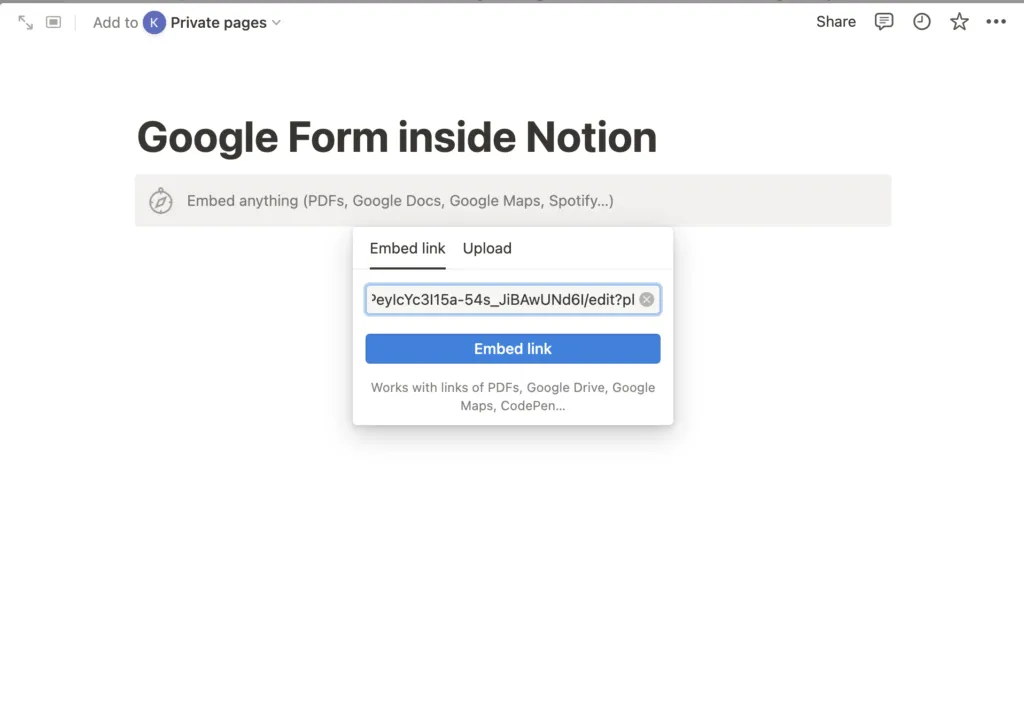
Task: Click the peek mode layout icon
Action: point(54,22)
